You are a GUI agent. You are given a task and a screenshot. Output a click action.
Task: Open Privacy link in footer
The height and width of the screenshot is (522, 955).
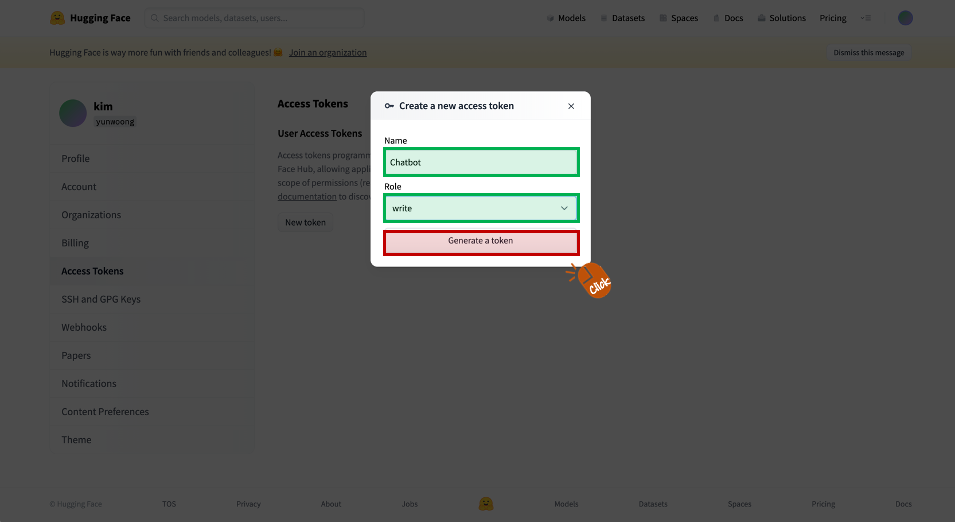248,504
